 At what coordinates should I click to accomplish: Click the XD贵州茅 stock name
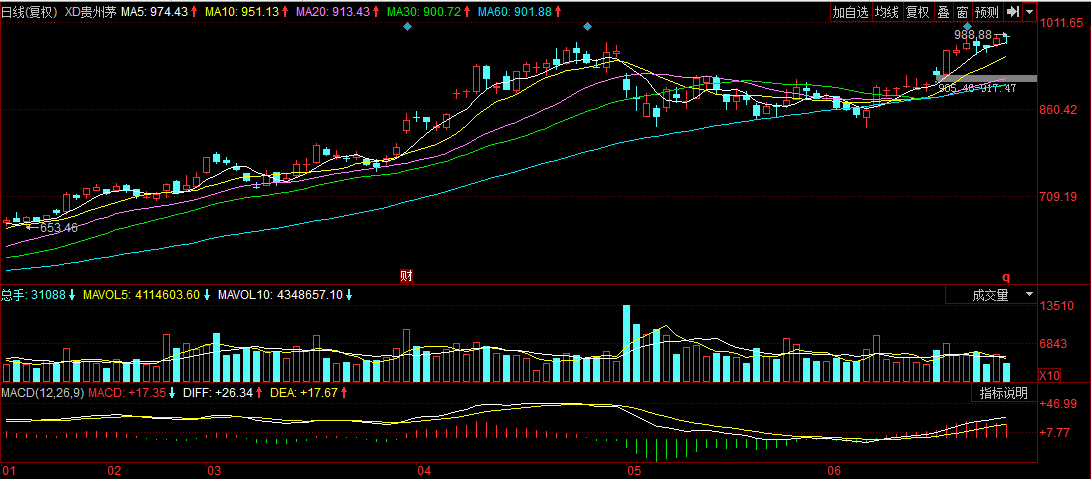(91, 13)
